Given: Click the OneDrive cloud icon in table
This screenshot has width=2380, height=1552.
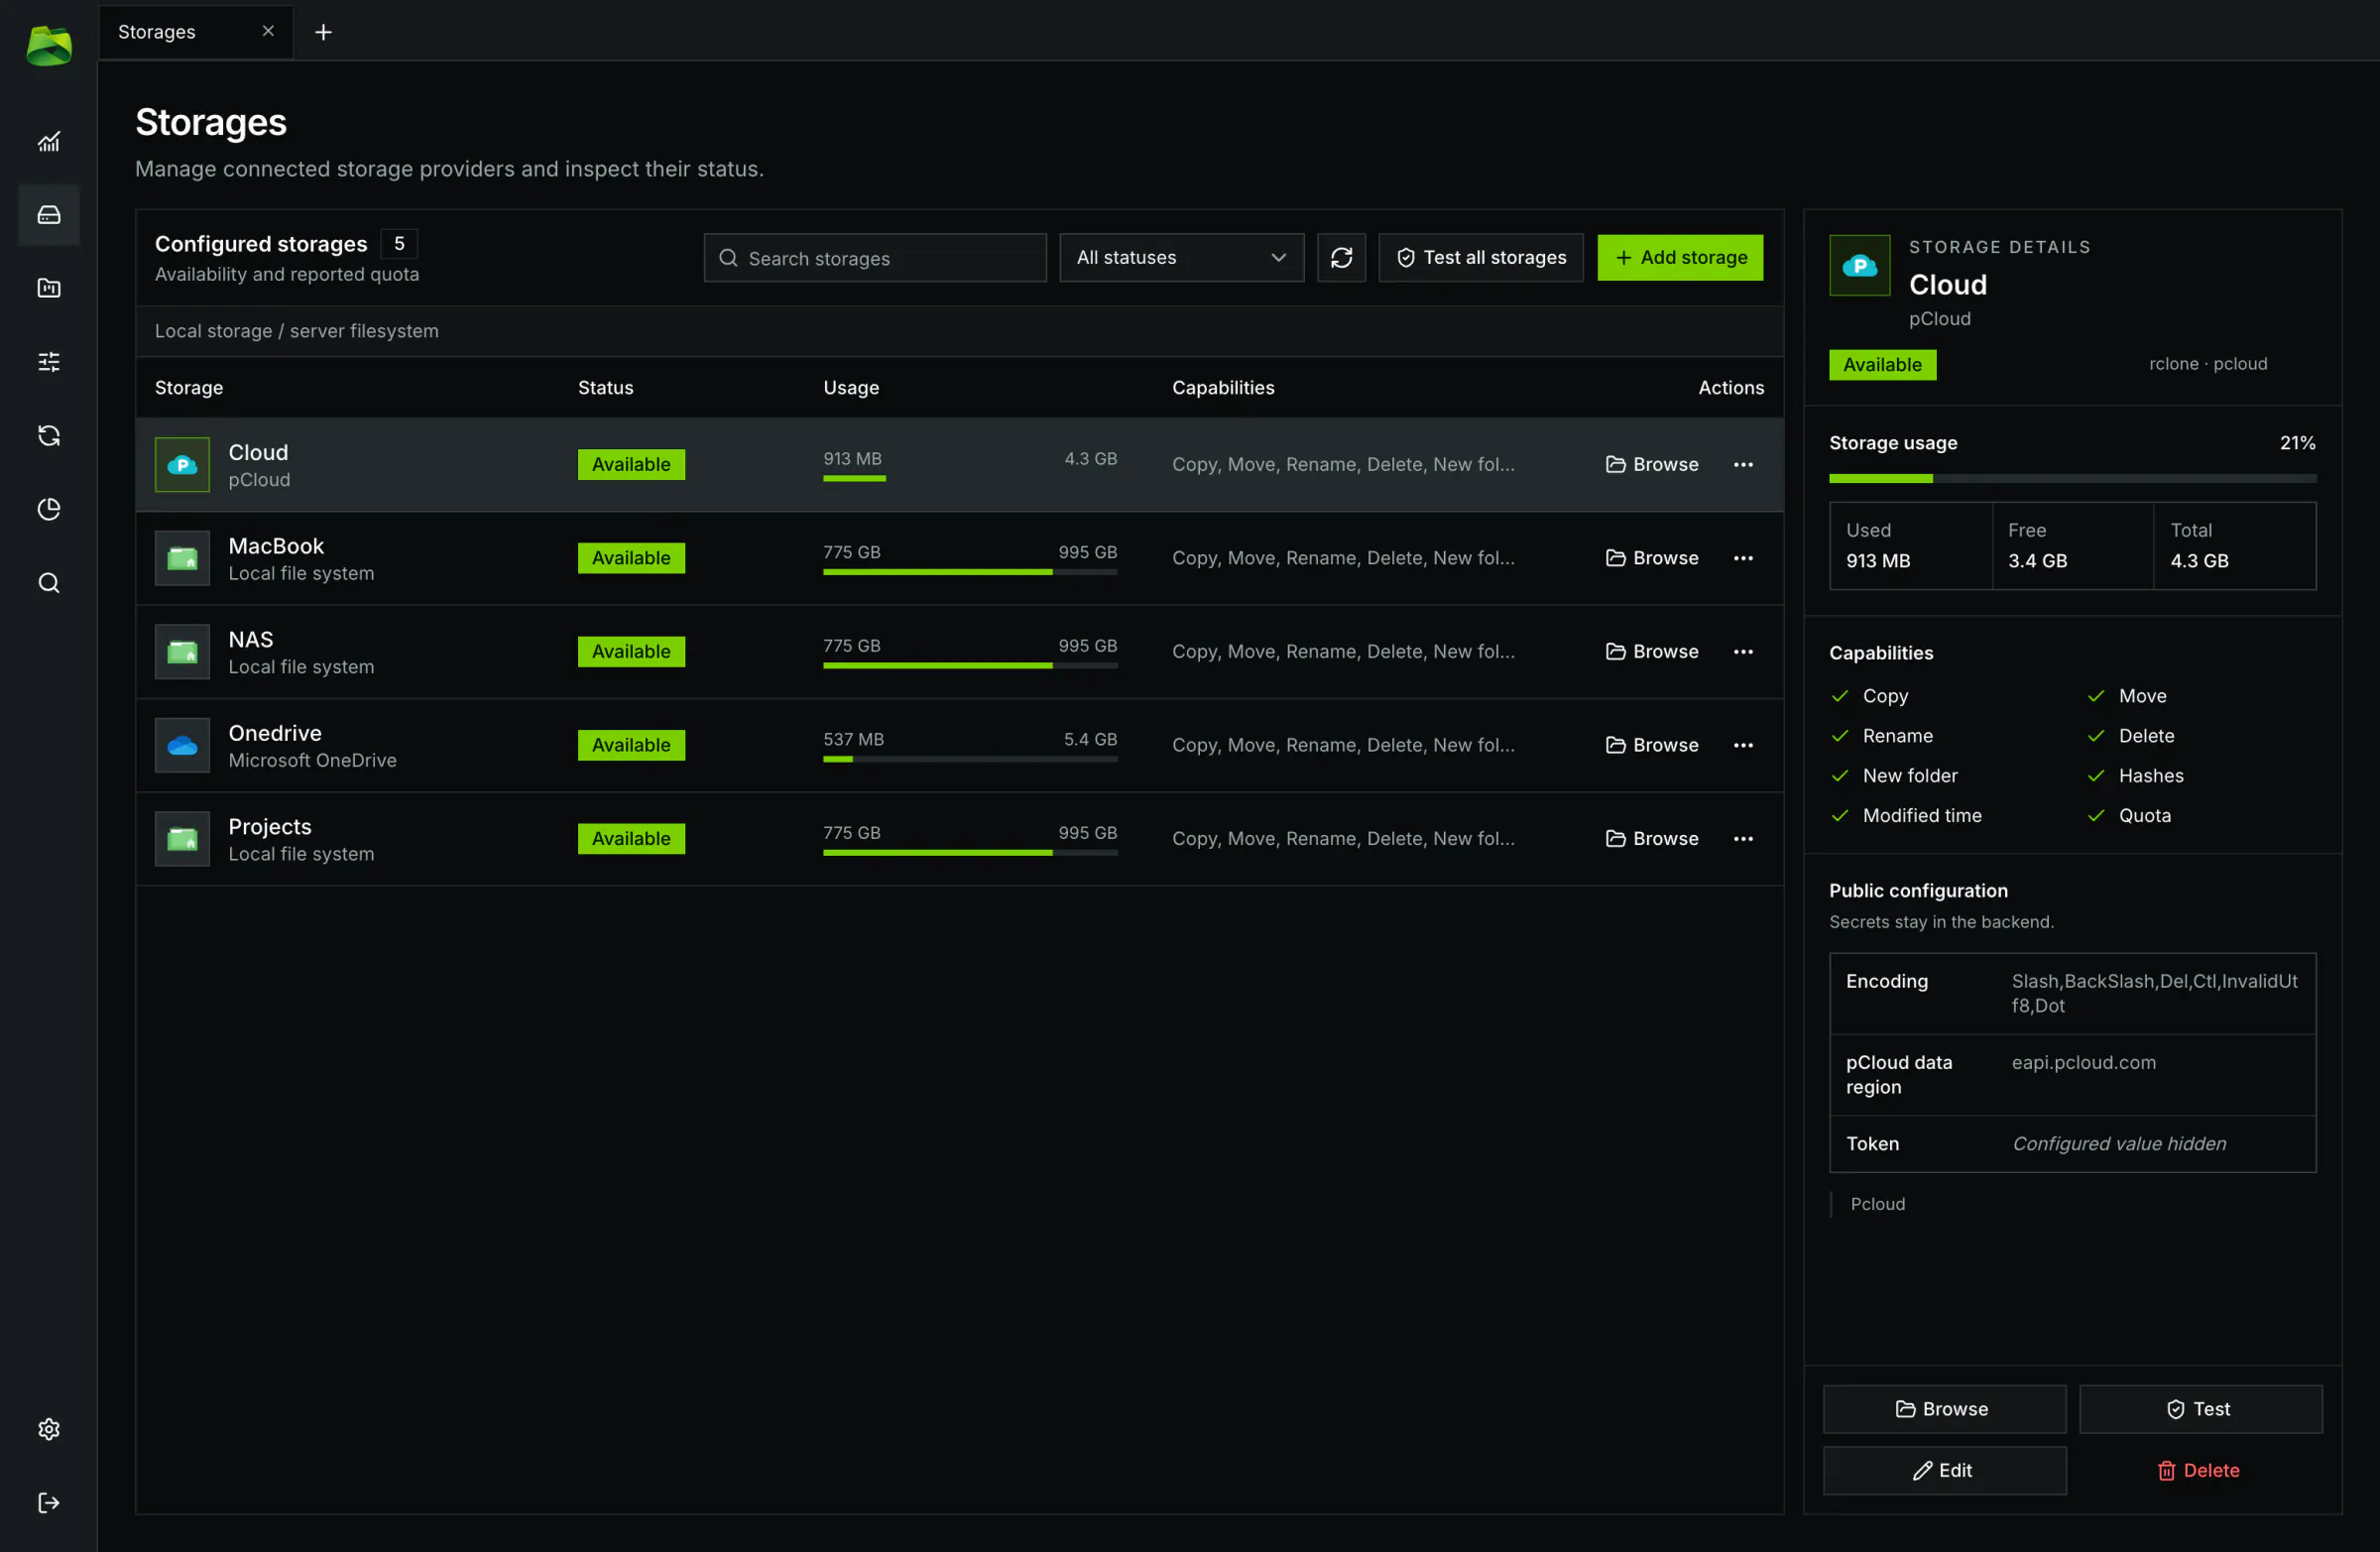Looking at the screenshot, I should tap(182, 745).
